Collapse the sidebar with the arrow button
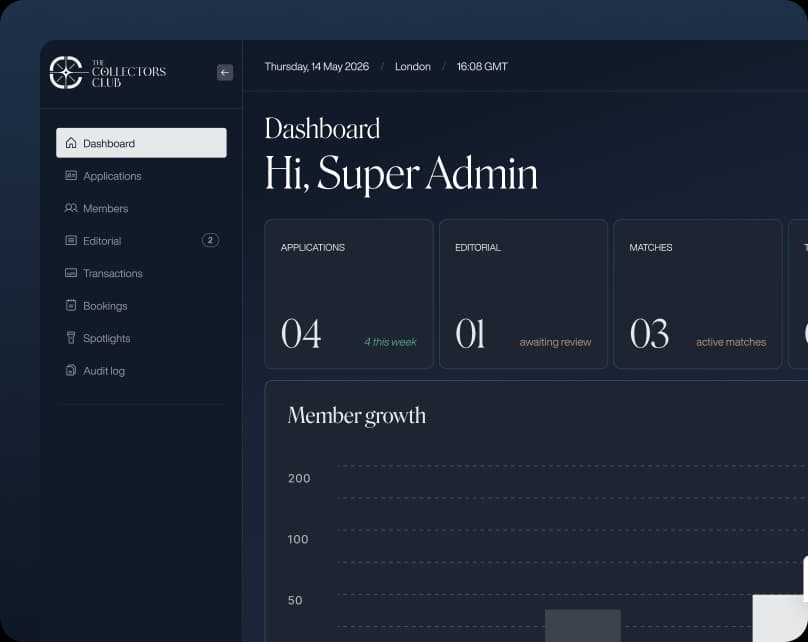This screenshot has width=808, height=642. [225, 73]
